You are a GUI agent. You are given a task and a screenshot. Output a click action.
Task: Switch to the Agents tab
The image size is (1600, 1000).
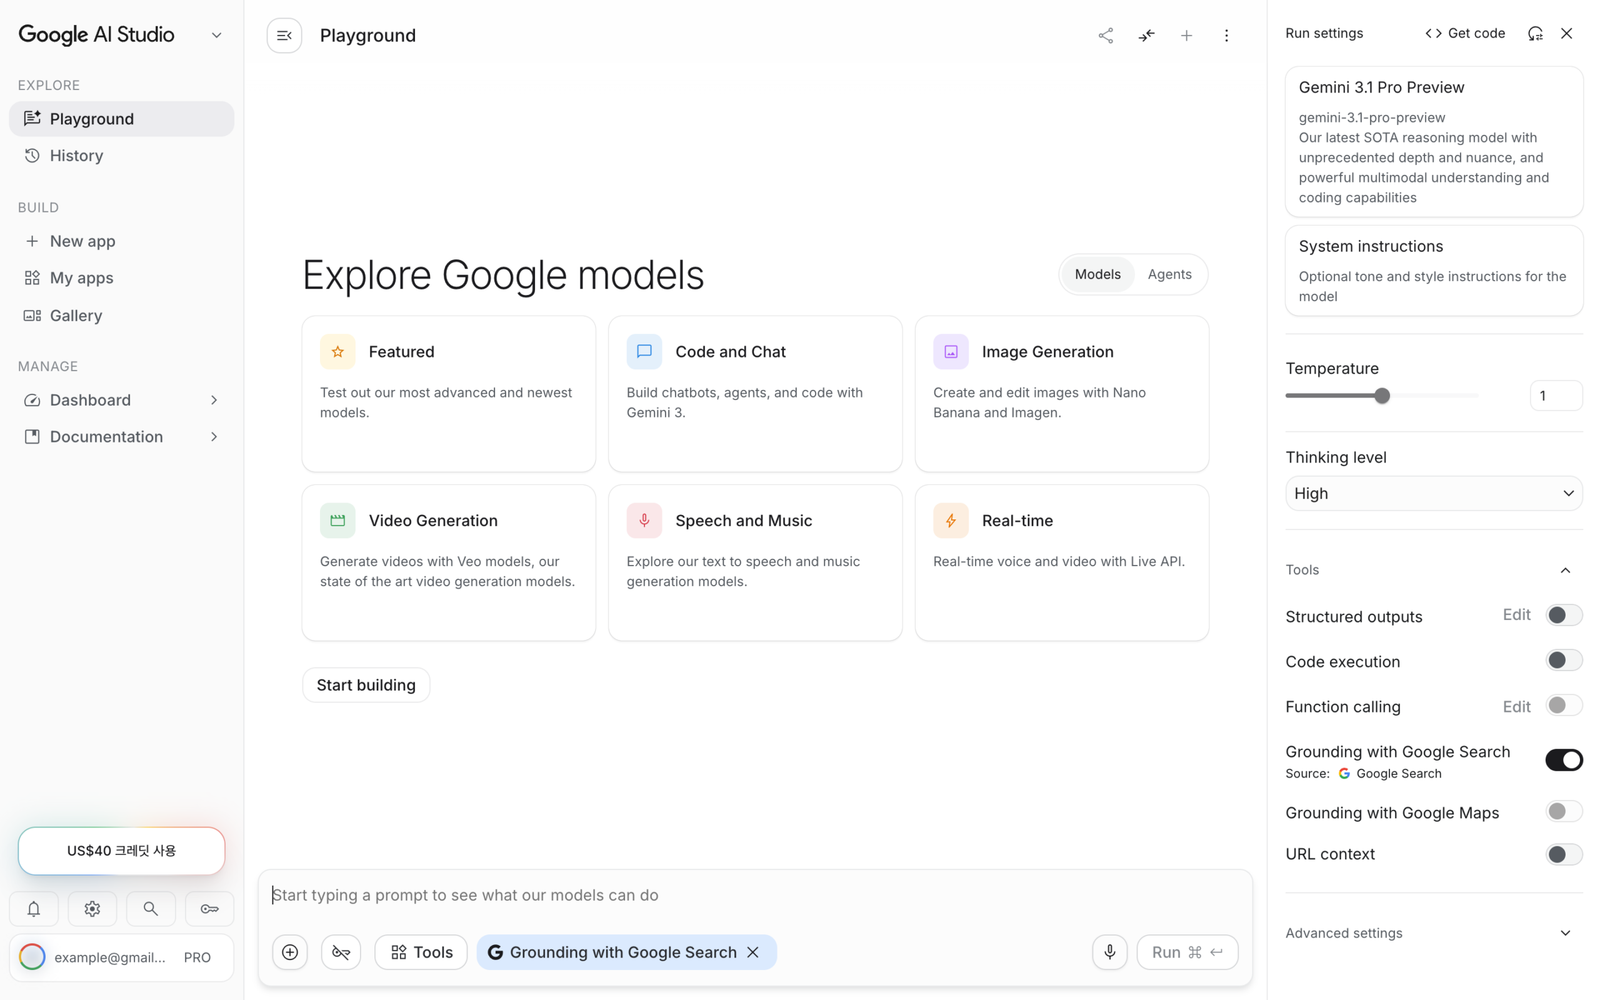[x=1169, y=274]
